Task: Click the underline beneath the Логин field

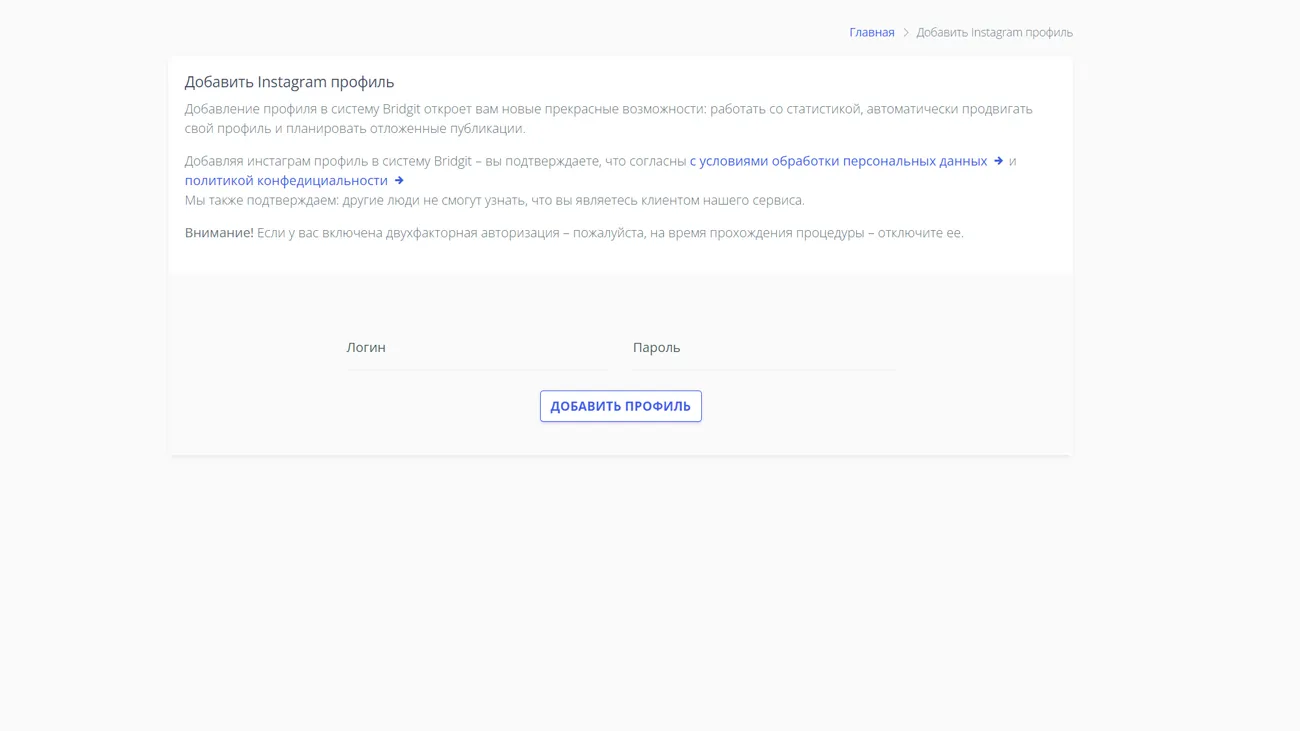Action: click(x=476, y=370)
